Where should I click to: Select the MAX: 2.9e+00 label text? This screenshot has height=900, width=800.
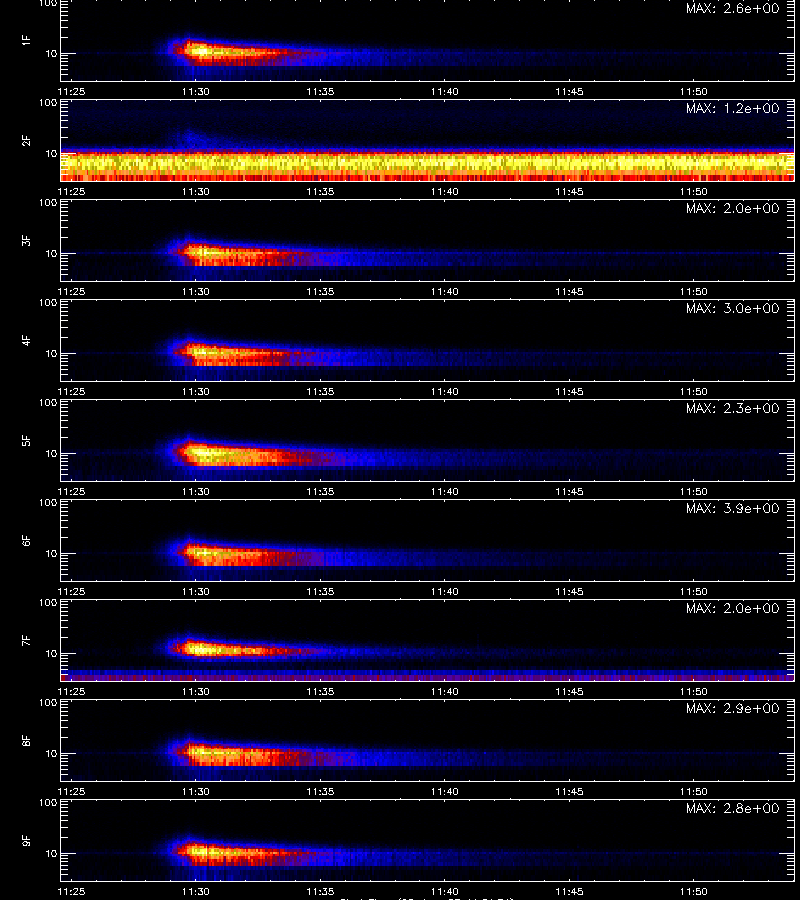(x=733, y=709)
